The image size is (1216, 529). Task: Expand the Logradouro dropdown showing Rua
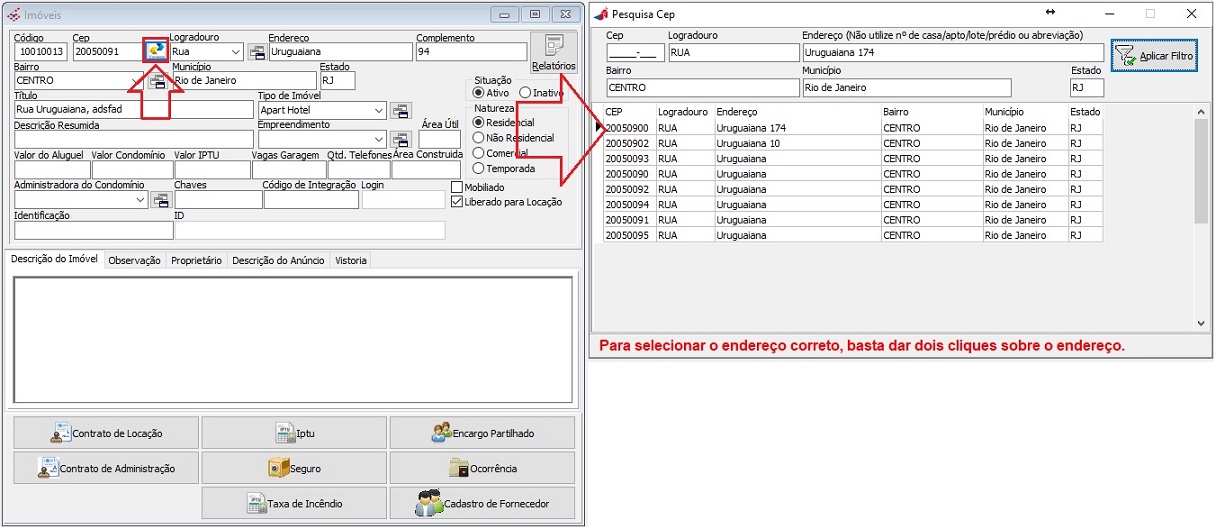(x=236, y=52)
